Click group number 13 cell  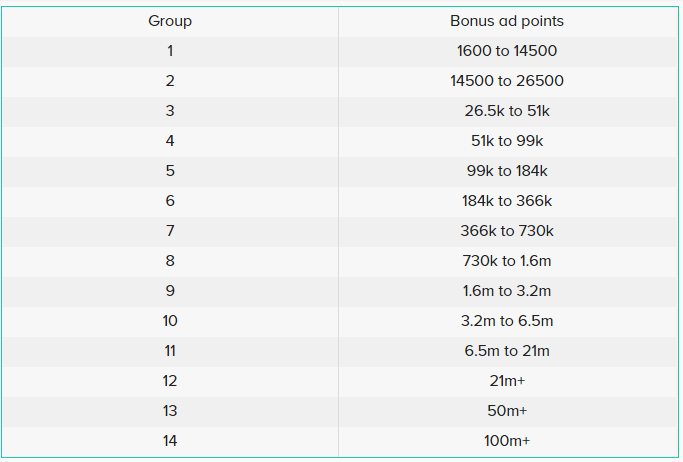170,411
